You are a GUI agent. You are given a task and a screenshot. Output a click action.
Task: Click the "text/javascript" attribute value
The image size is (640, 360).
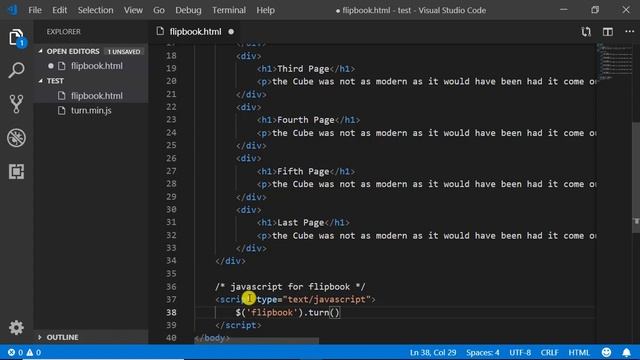pyautogui.click(x=327, y=300)
